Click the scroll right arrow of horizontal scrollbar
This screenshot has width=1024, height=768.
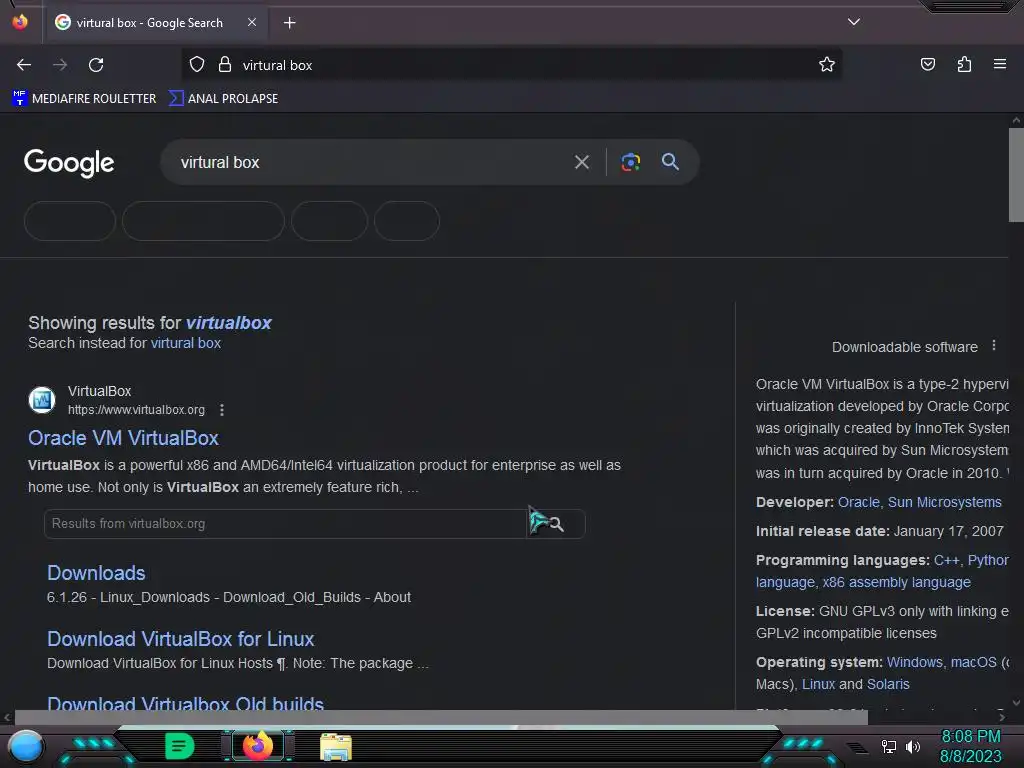(1001, 717)
